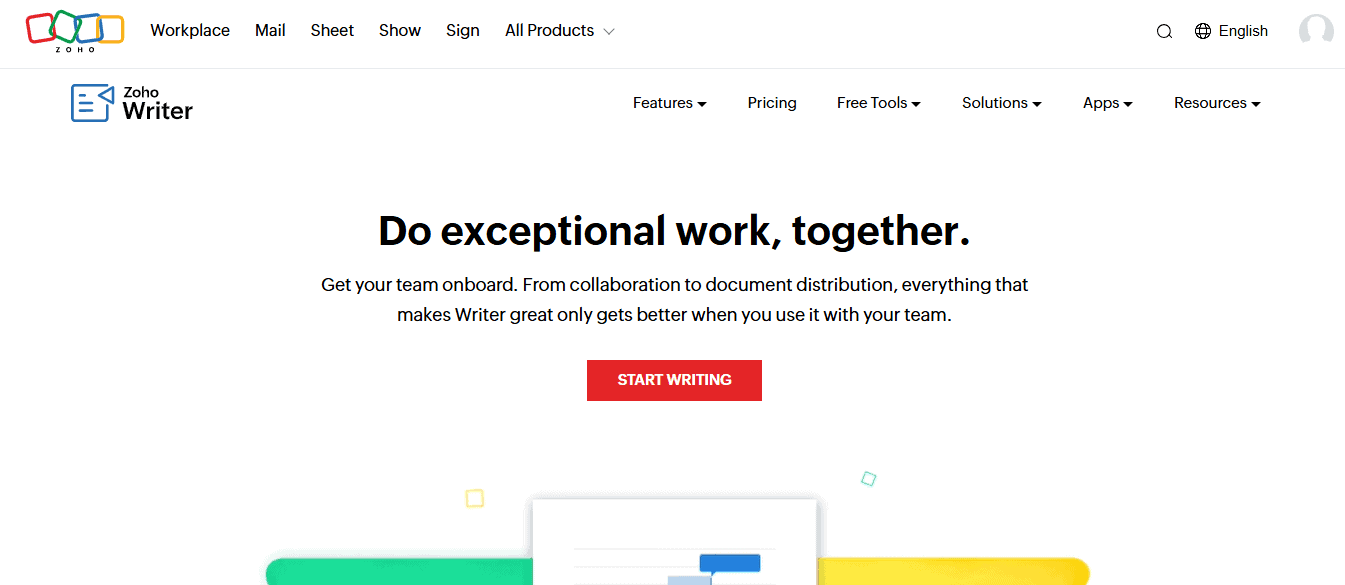Screen dimensions: 1345x585
Task: Go to Mail product link
Action: 270,31
